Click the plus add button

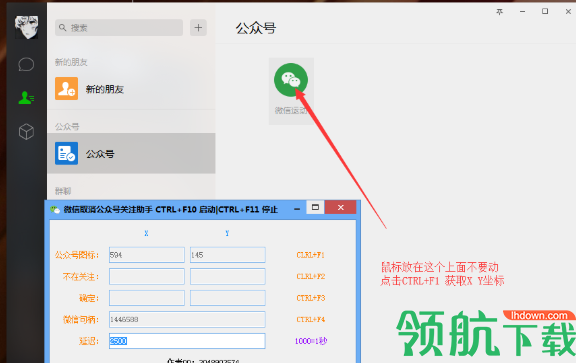[x=198, y=28]
